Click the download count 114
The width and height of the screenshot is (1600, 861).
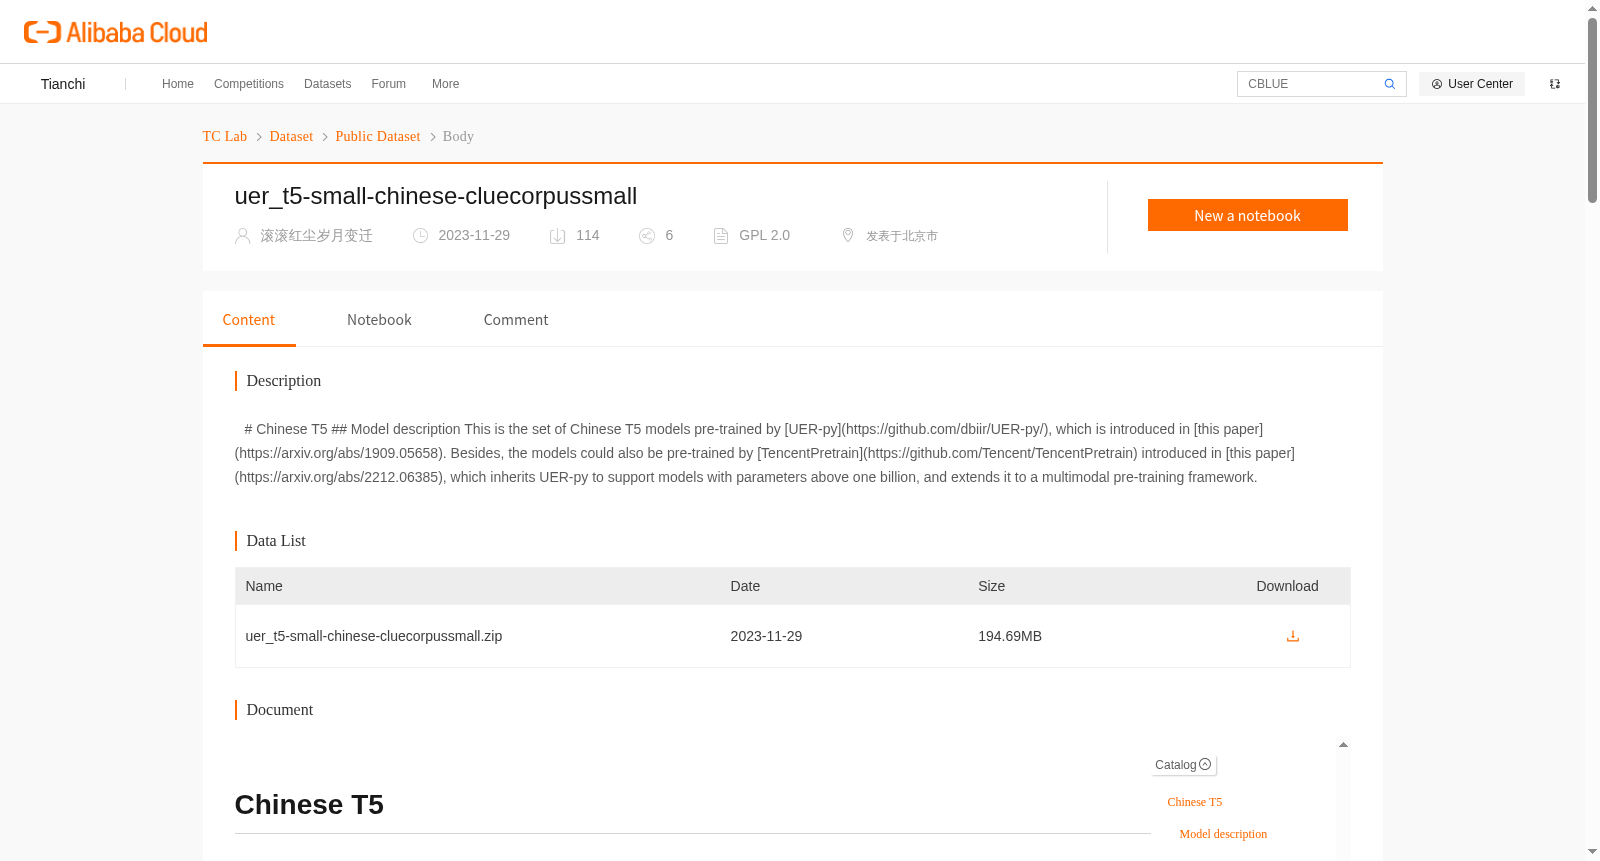(588, 236)
